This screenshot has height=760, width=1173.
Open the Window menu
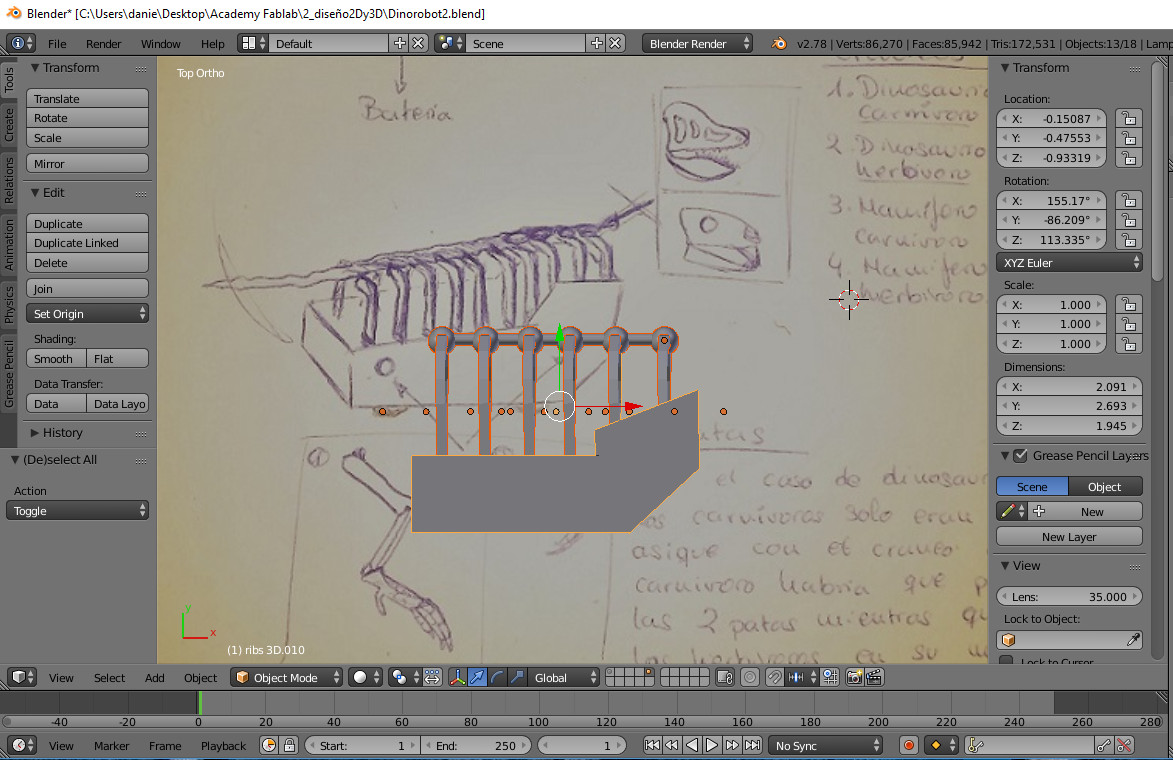(x=161, y=43)
